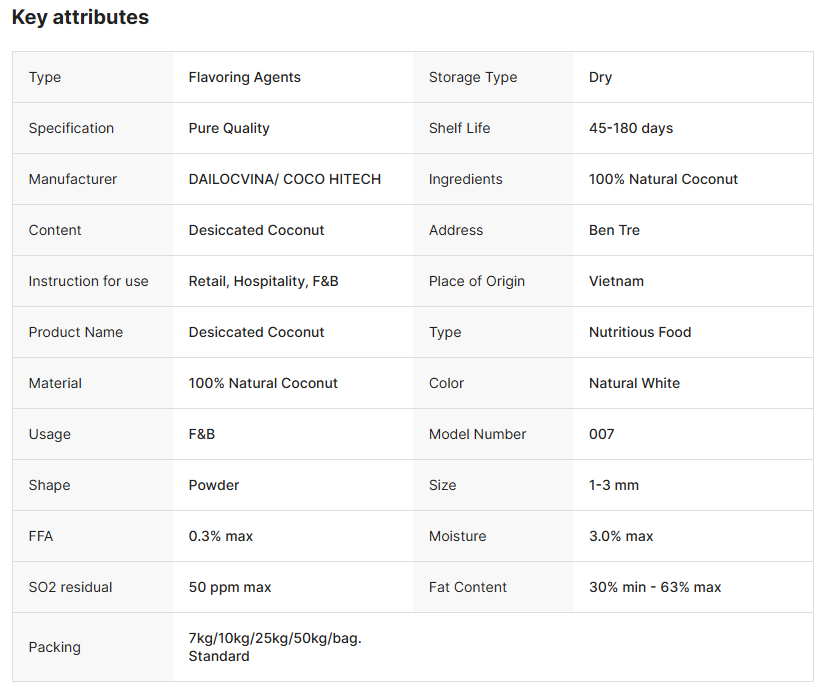Click the Pure Quality specification value

pos(229,128)
